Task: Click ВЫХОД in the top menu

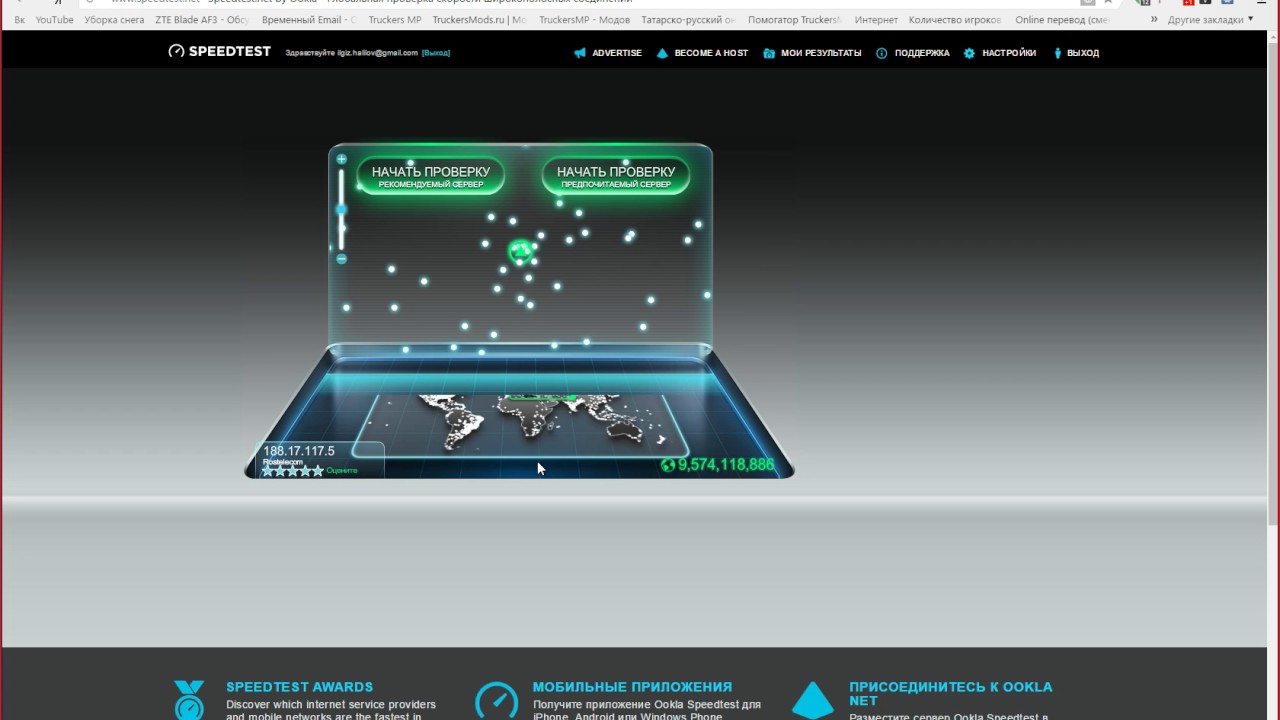Action: (x=1083, y=53)
